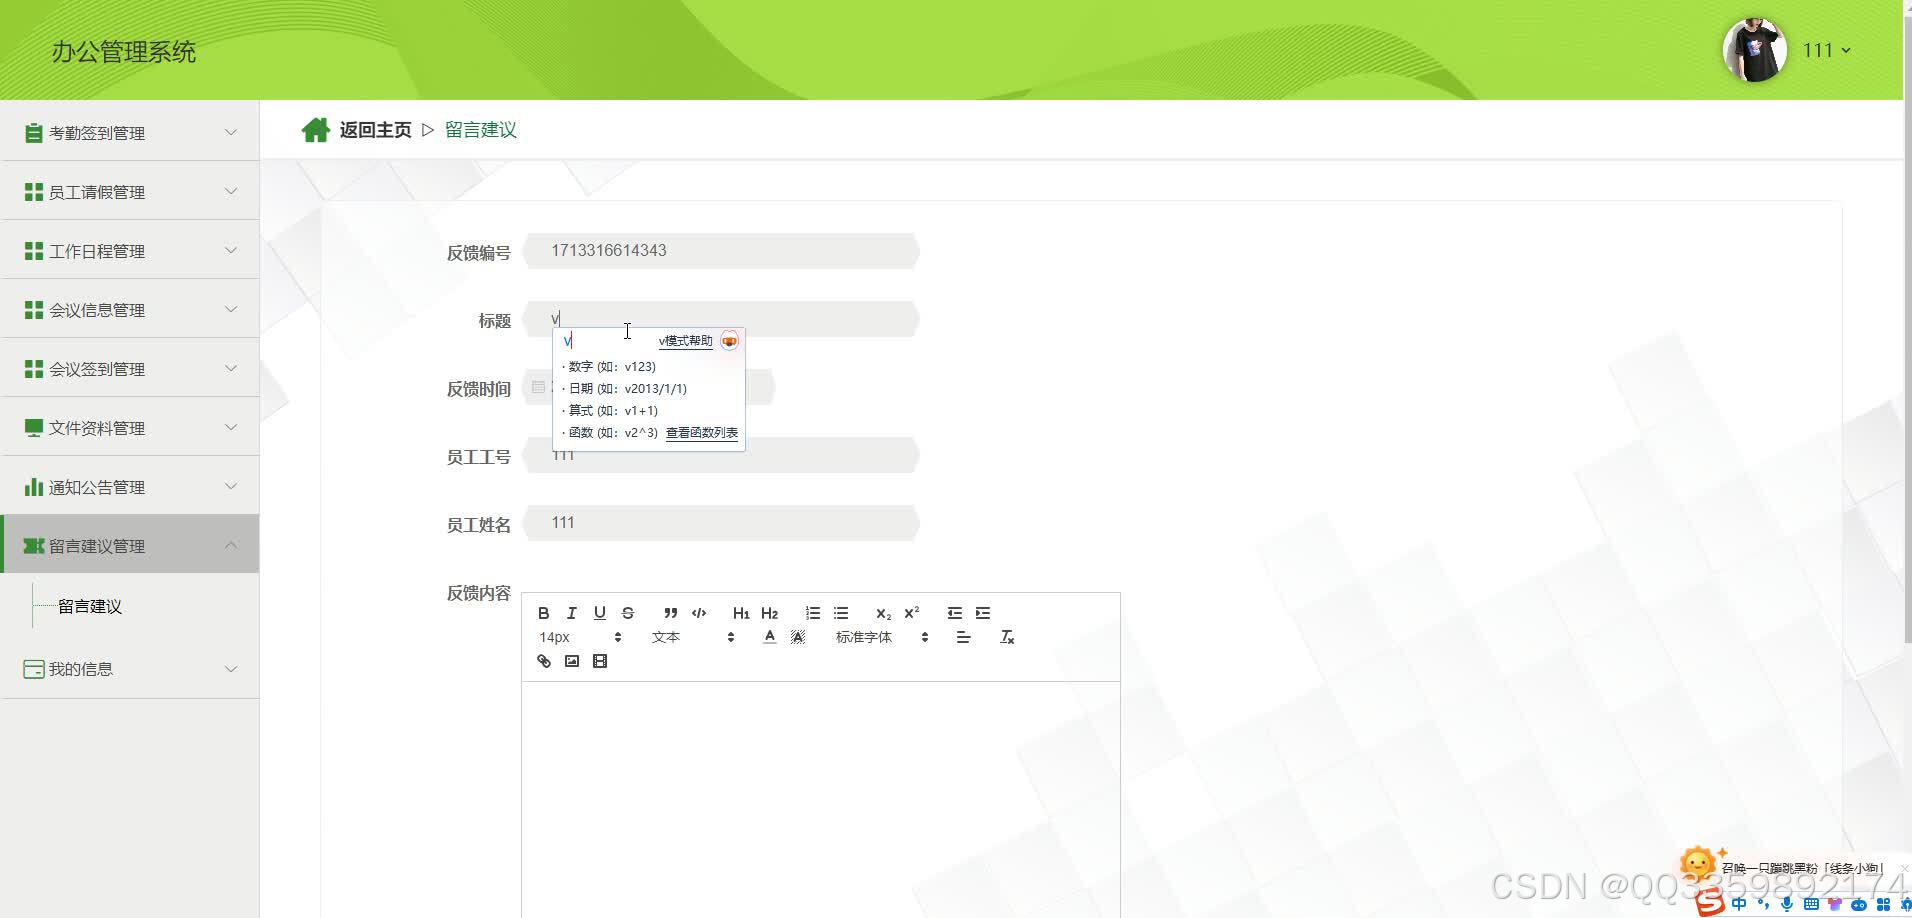
Task: Toggle Chinese/English input on the Sogou bar
Action: (x=1739, y=903)
